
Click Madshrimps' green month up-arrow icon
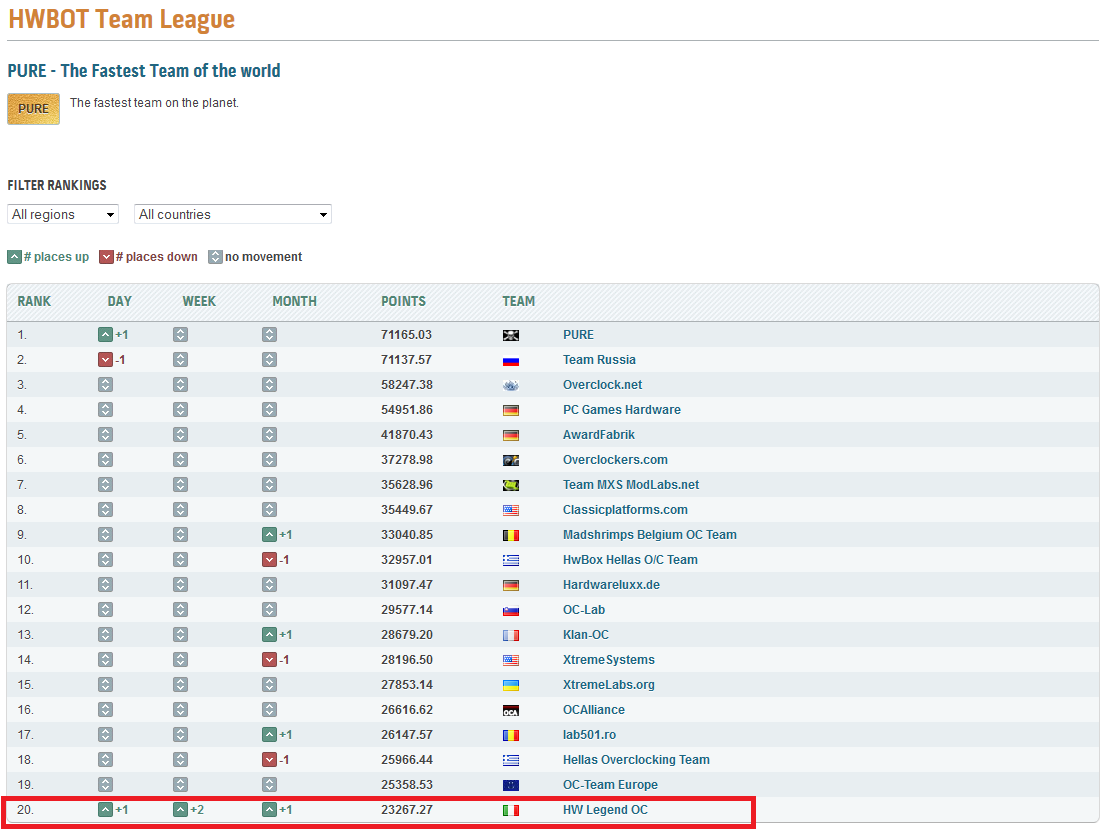pyautogui.click(x=269, y=535)
